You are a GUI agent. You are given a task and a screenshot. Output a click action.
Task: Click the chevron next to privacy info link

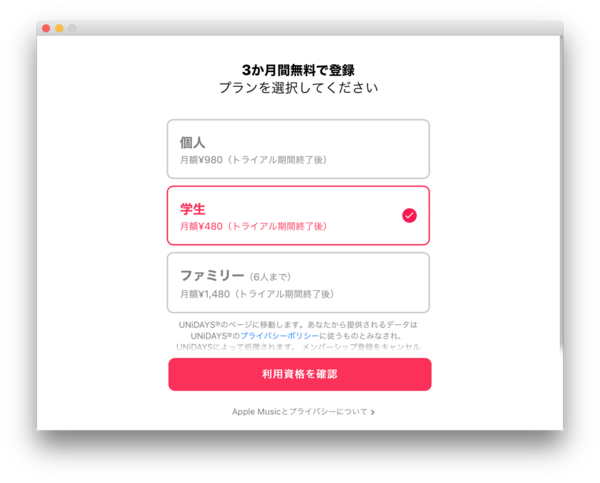372,412
